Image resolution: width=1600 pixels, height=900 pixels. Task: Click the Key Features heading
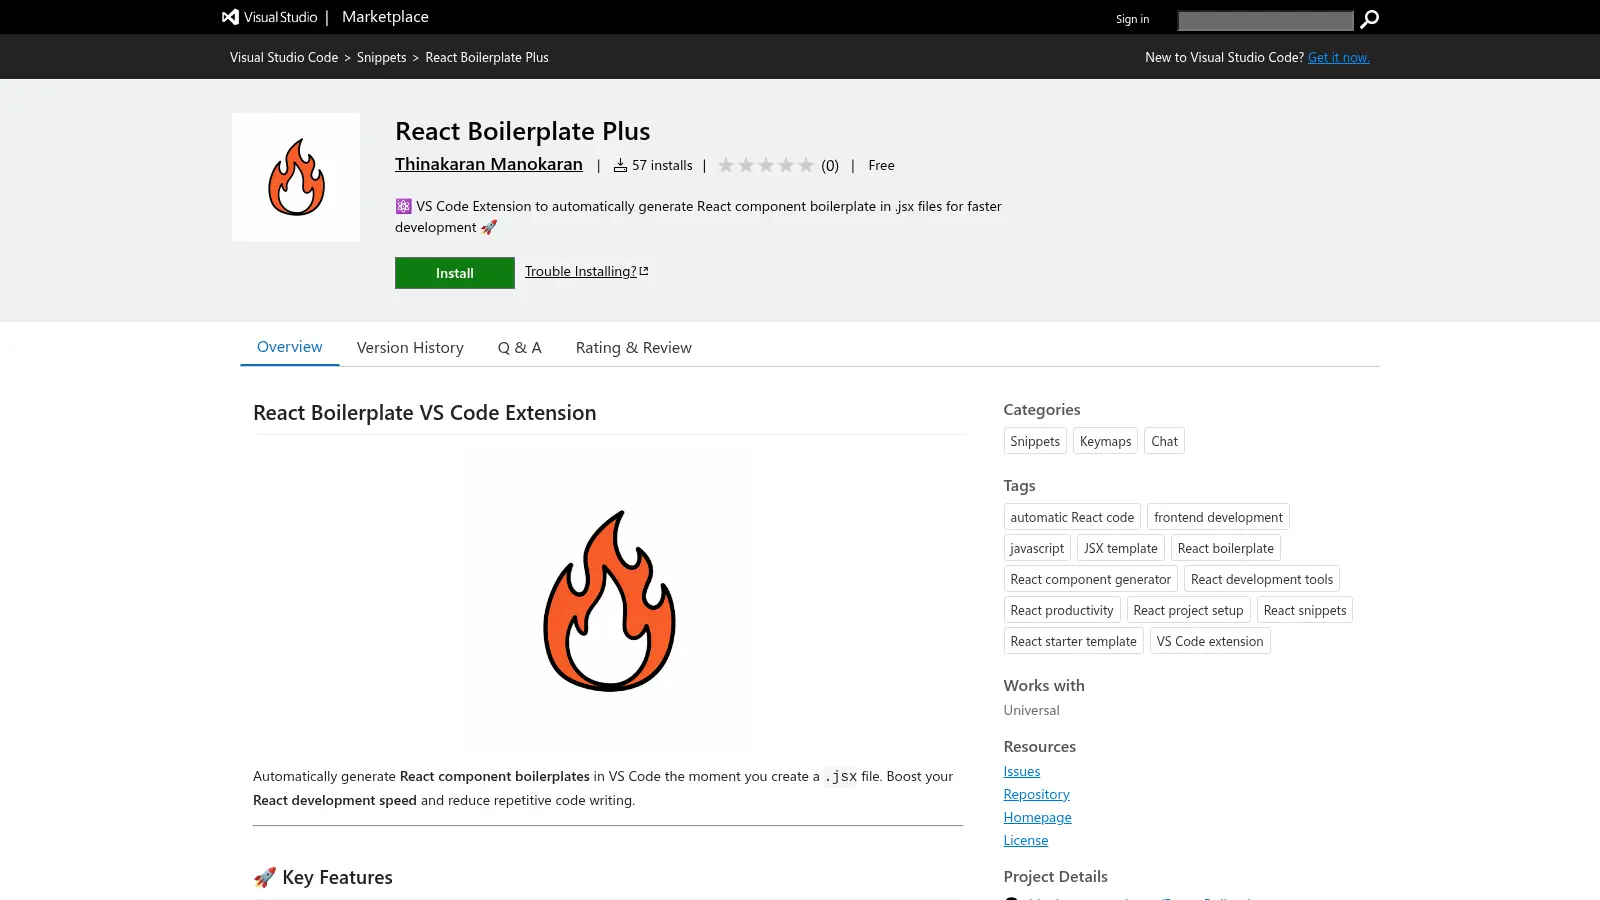(323, 877)
